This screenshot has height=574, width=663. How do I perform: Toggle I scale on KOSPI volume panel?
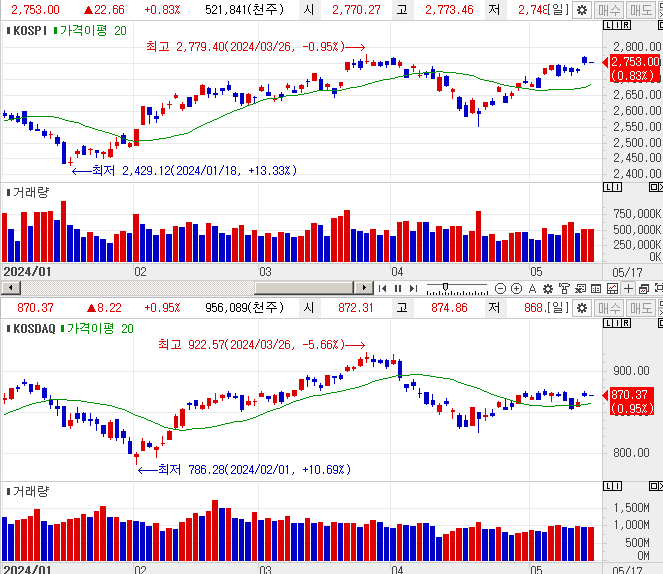(617, 187)
